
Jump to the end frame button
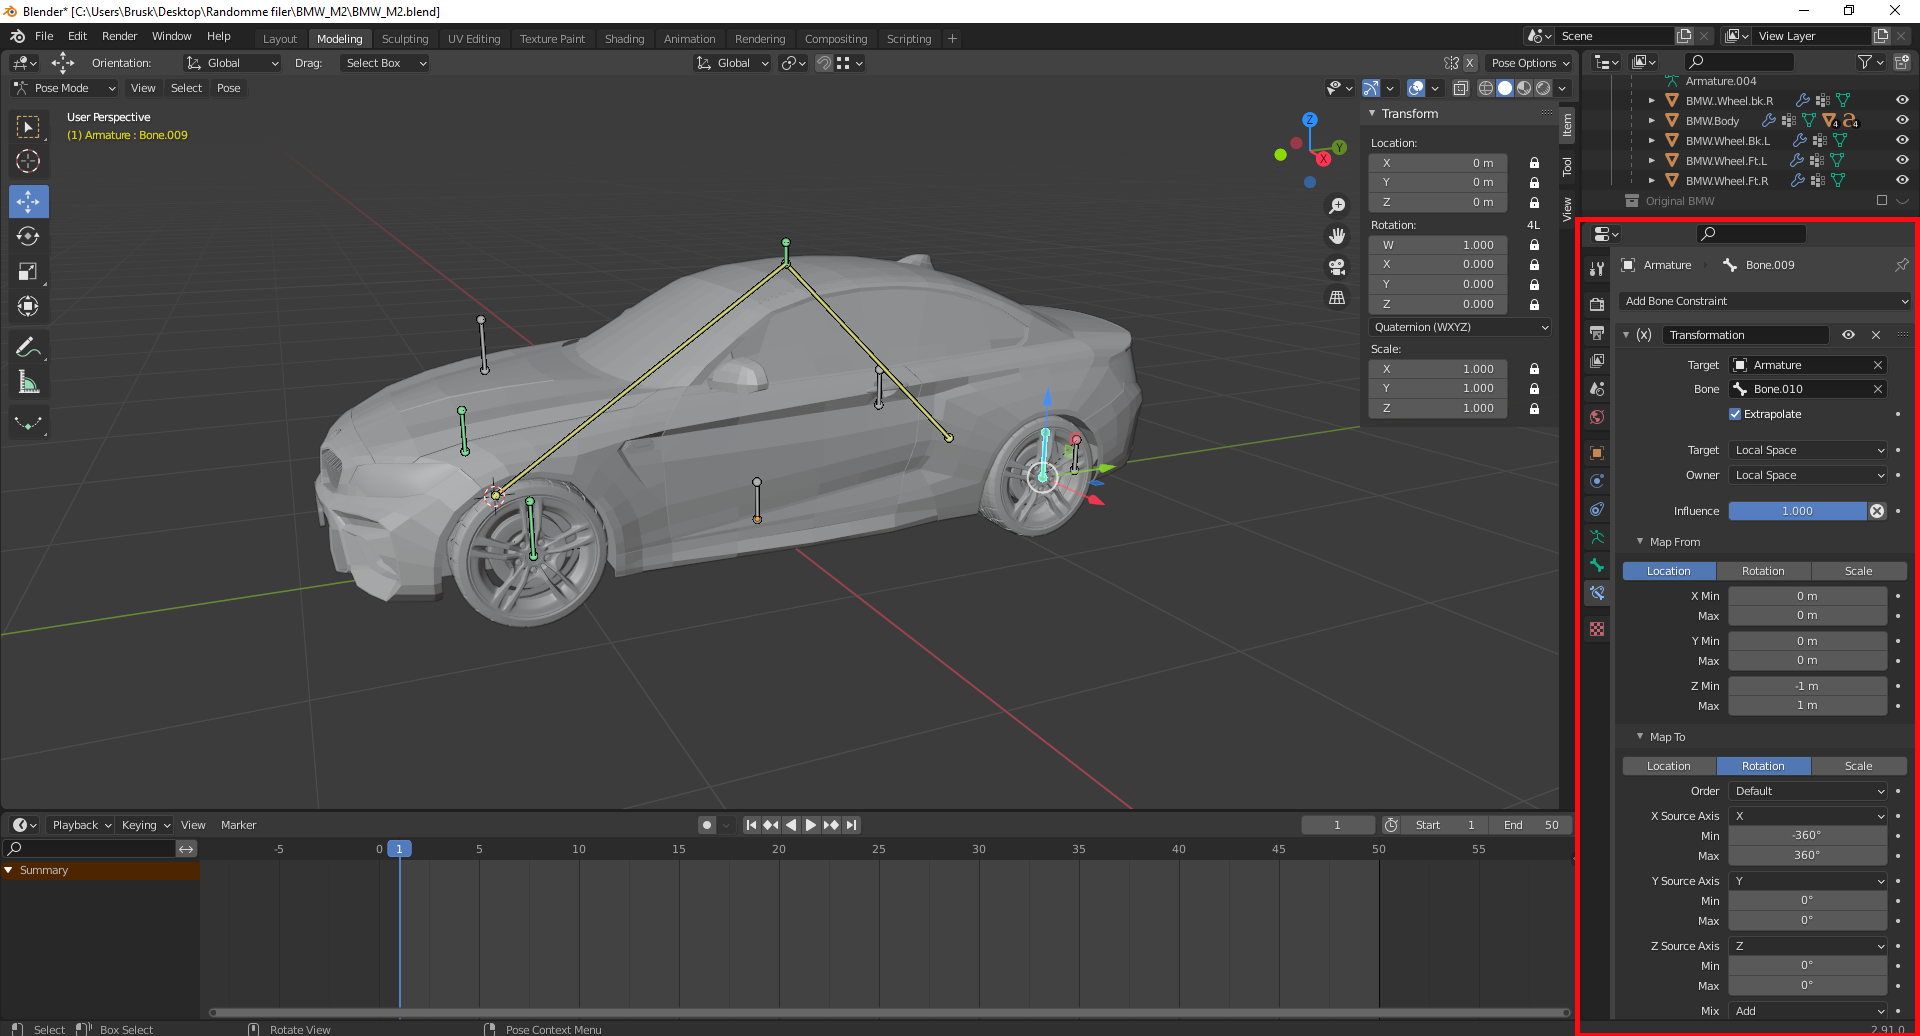[x=851, y=825]
